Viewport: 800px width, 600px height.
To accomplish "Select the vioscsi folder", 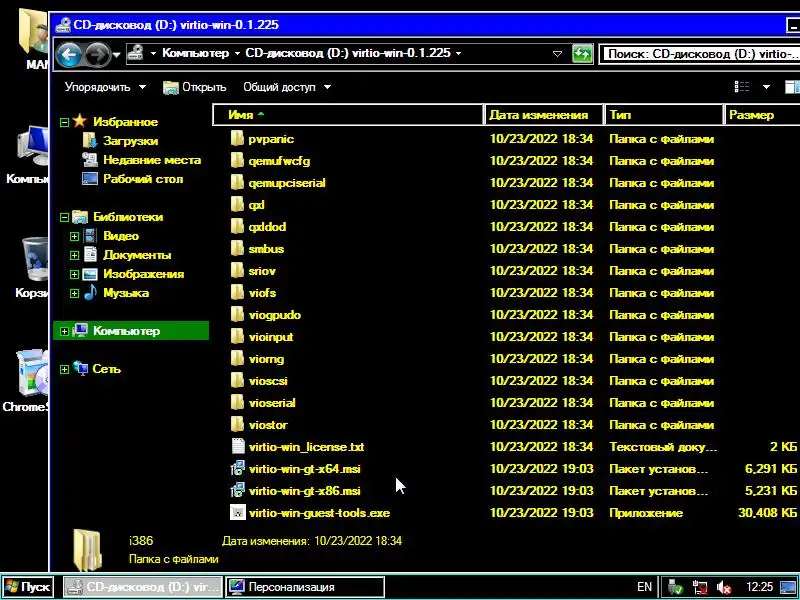I will point(268,381).
